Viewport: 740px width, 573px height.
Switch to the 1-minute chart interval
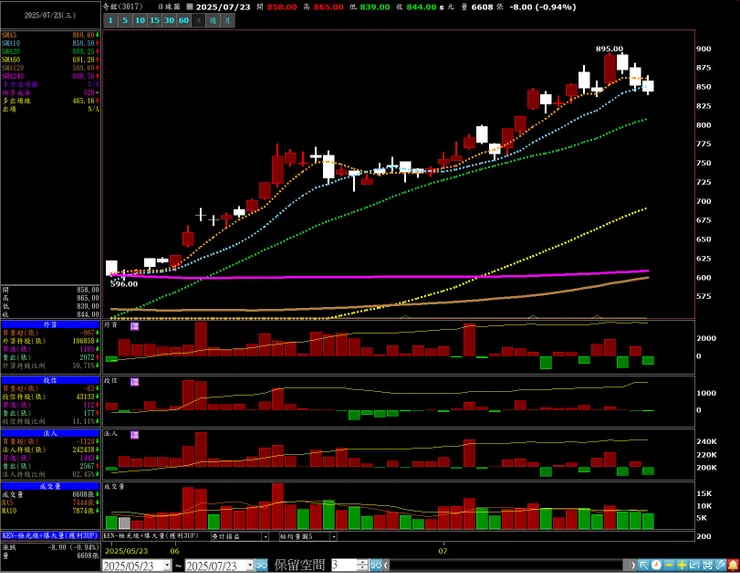pos(110,21)
